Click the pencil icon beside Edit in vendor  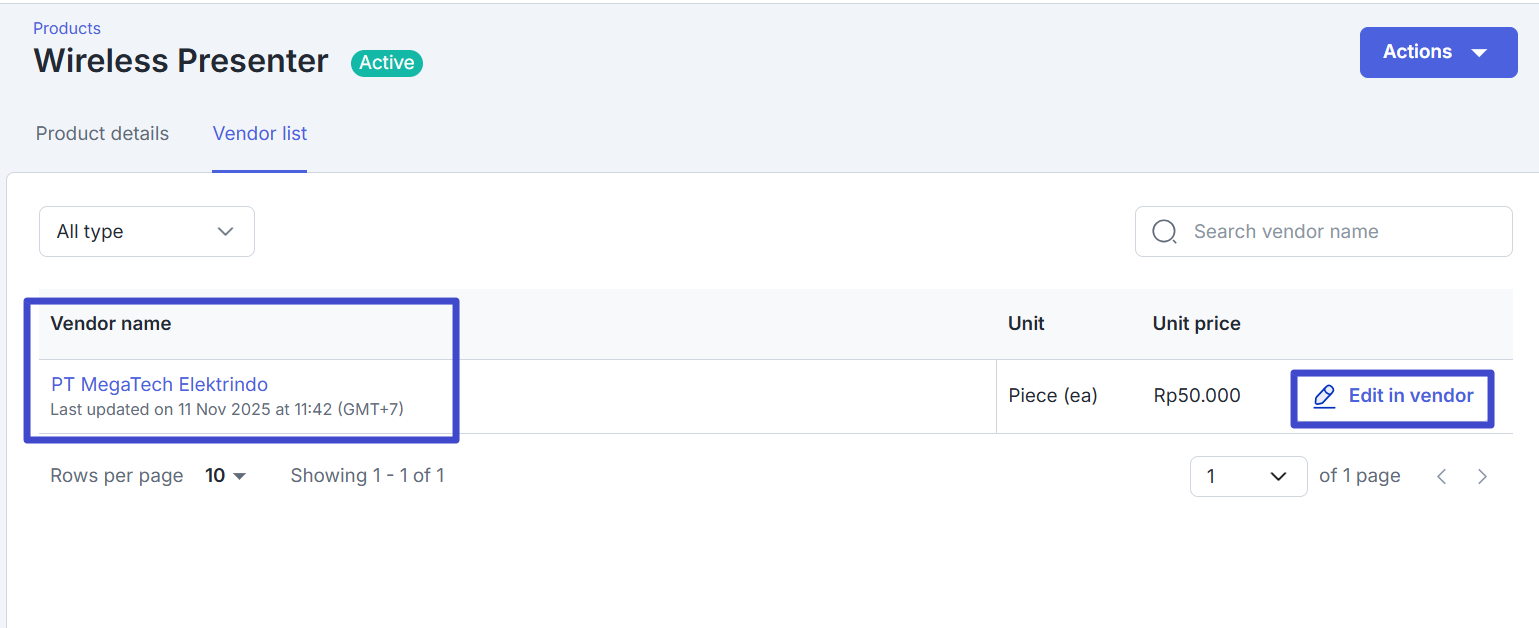1324,396
